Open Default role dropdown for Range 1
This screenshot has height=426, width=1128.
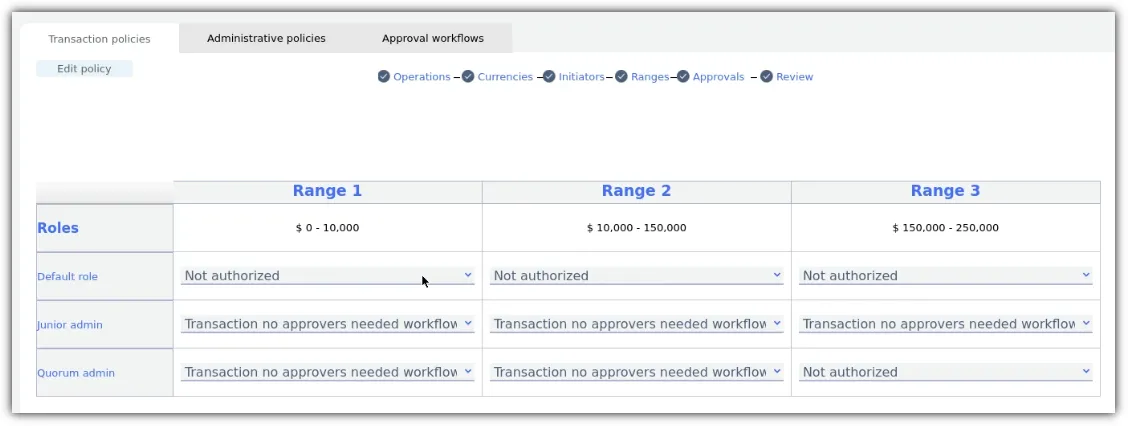[327, 276]
